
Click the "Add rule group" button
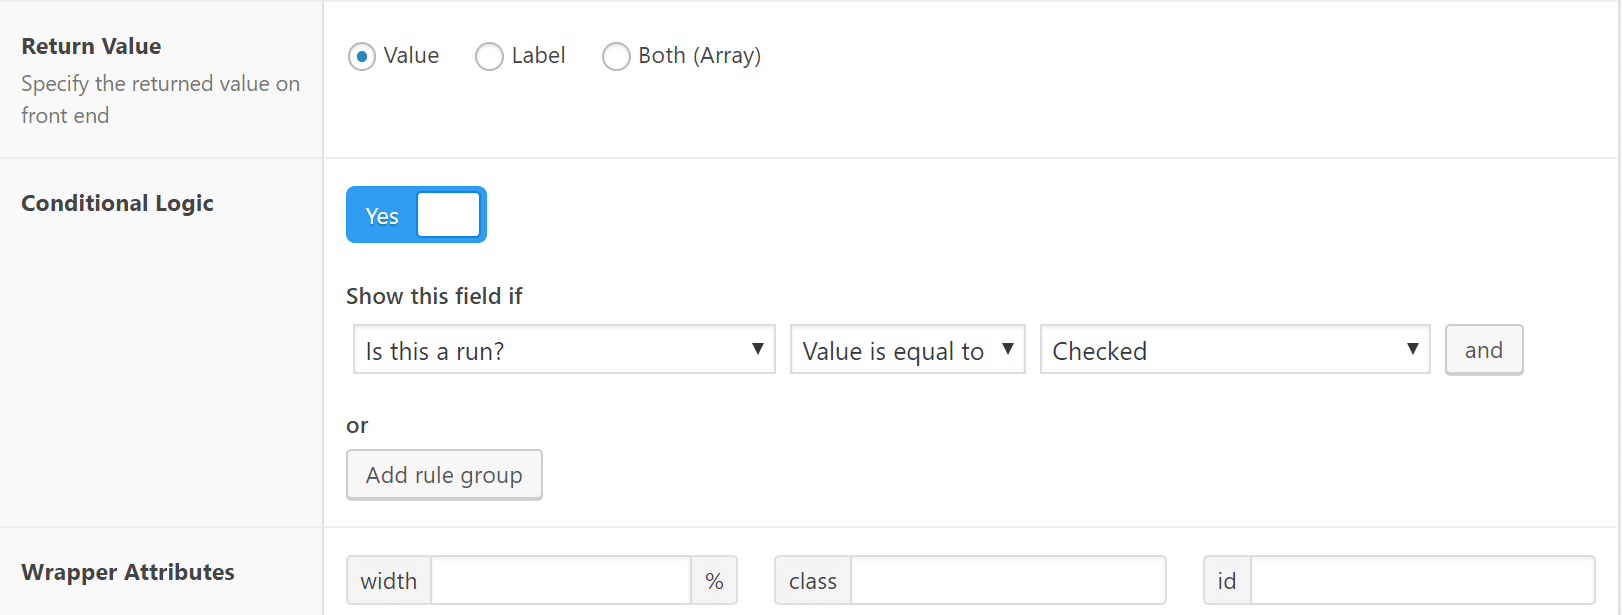point(444,474)
